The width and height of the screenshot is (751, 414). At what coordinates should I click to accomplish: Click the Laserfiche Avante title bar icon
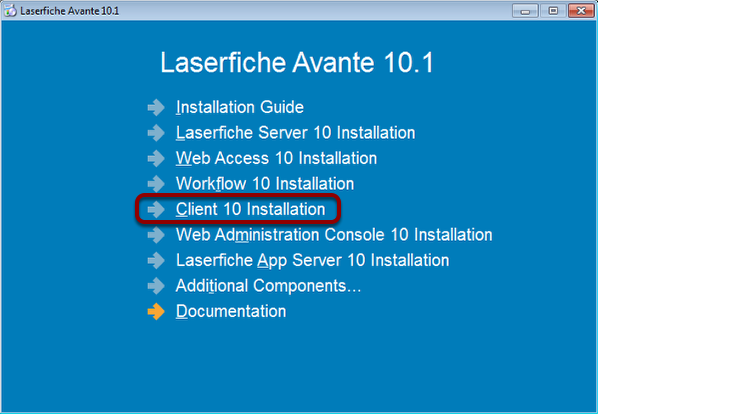coord(10,11)
